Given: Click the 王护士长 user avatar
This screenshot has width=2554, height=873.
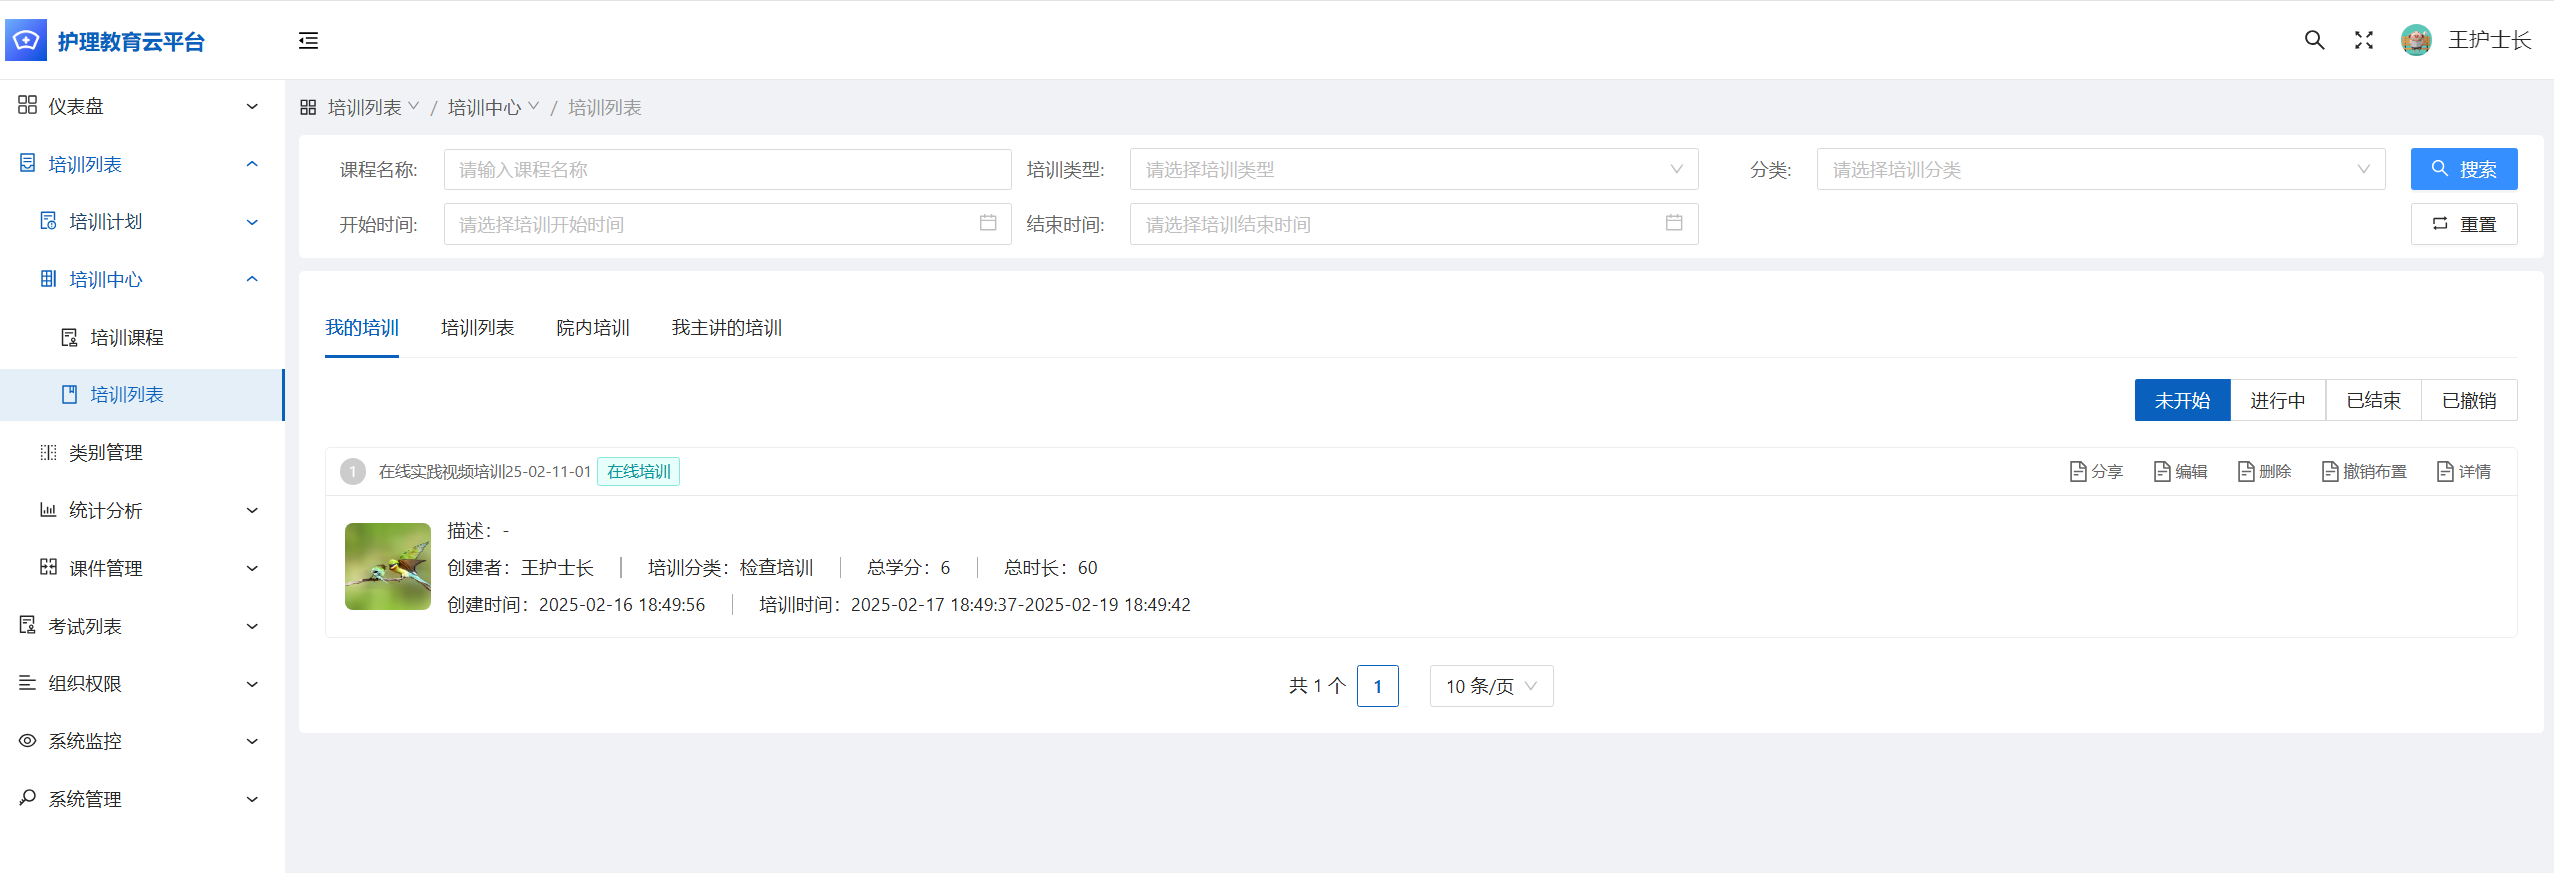Looking at the screenshot, I should click(2416, 40).
